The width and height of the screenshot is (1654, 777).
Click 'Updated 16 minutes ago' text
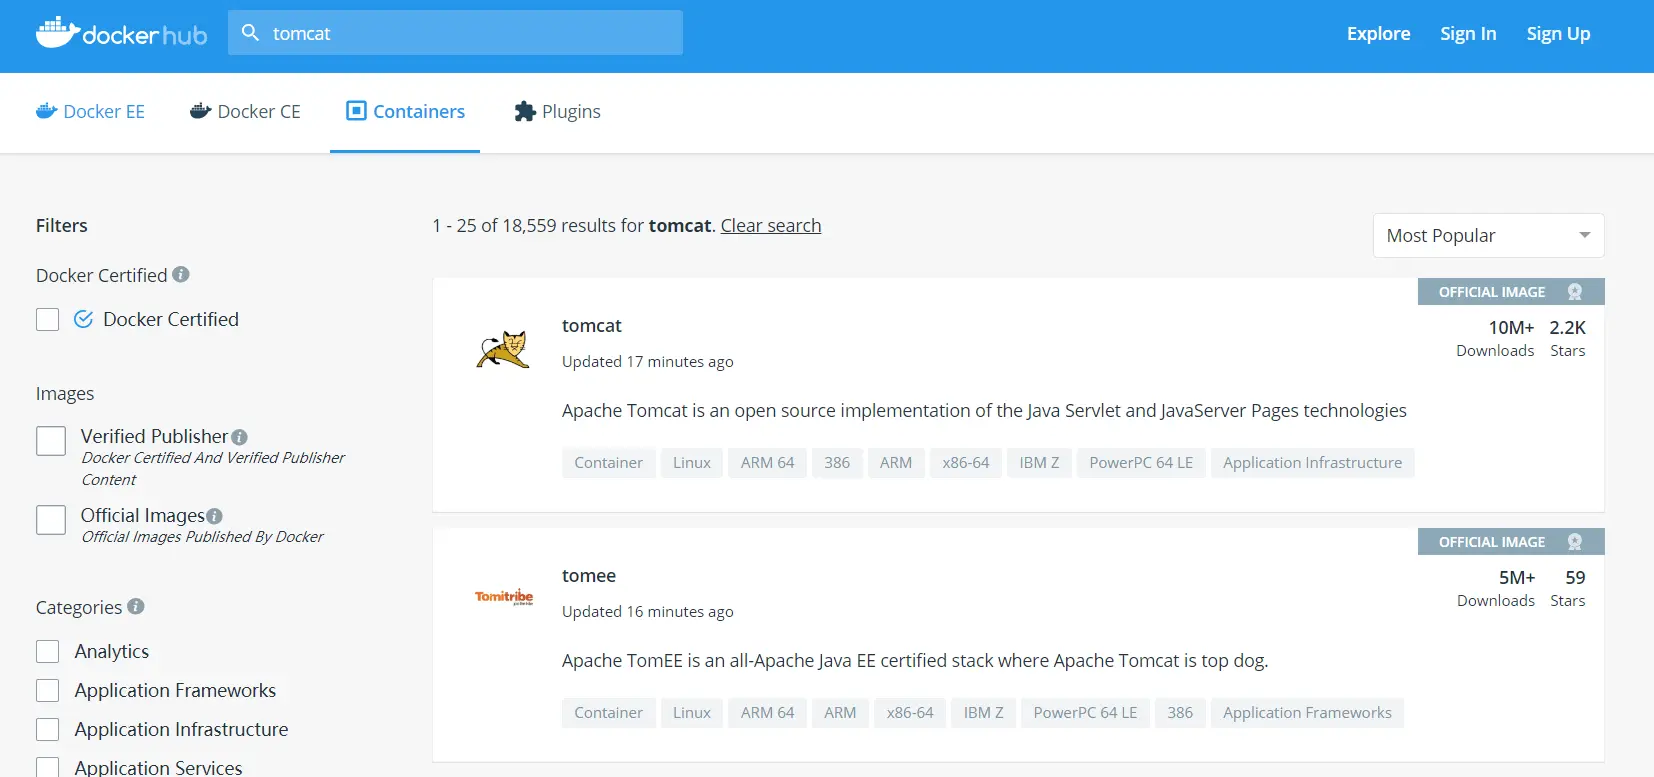click(x=648, y=612)
